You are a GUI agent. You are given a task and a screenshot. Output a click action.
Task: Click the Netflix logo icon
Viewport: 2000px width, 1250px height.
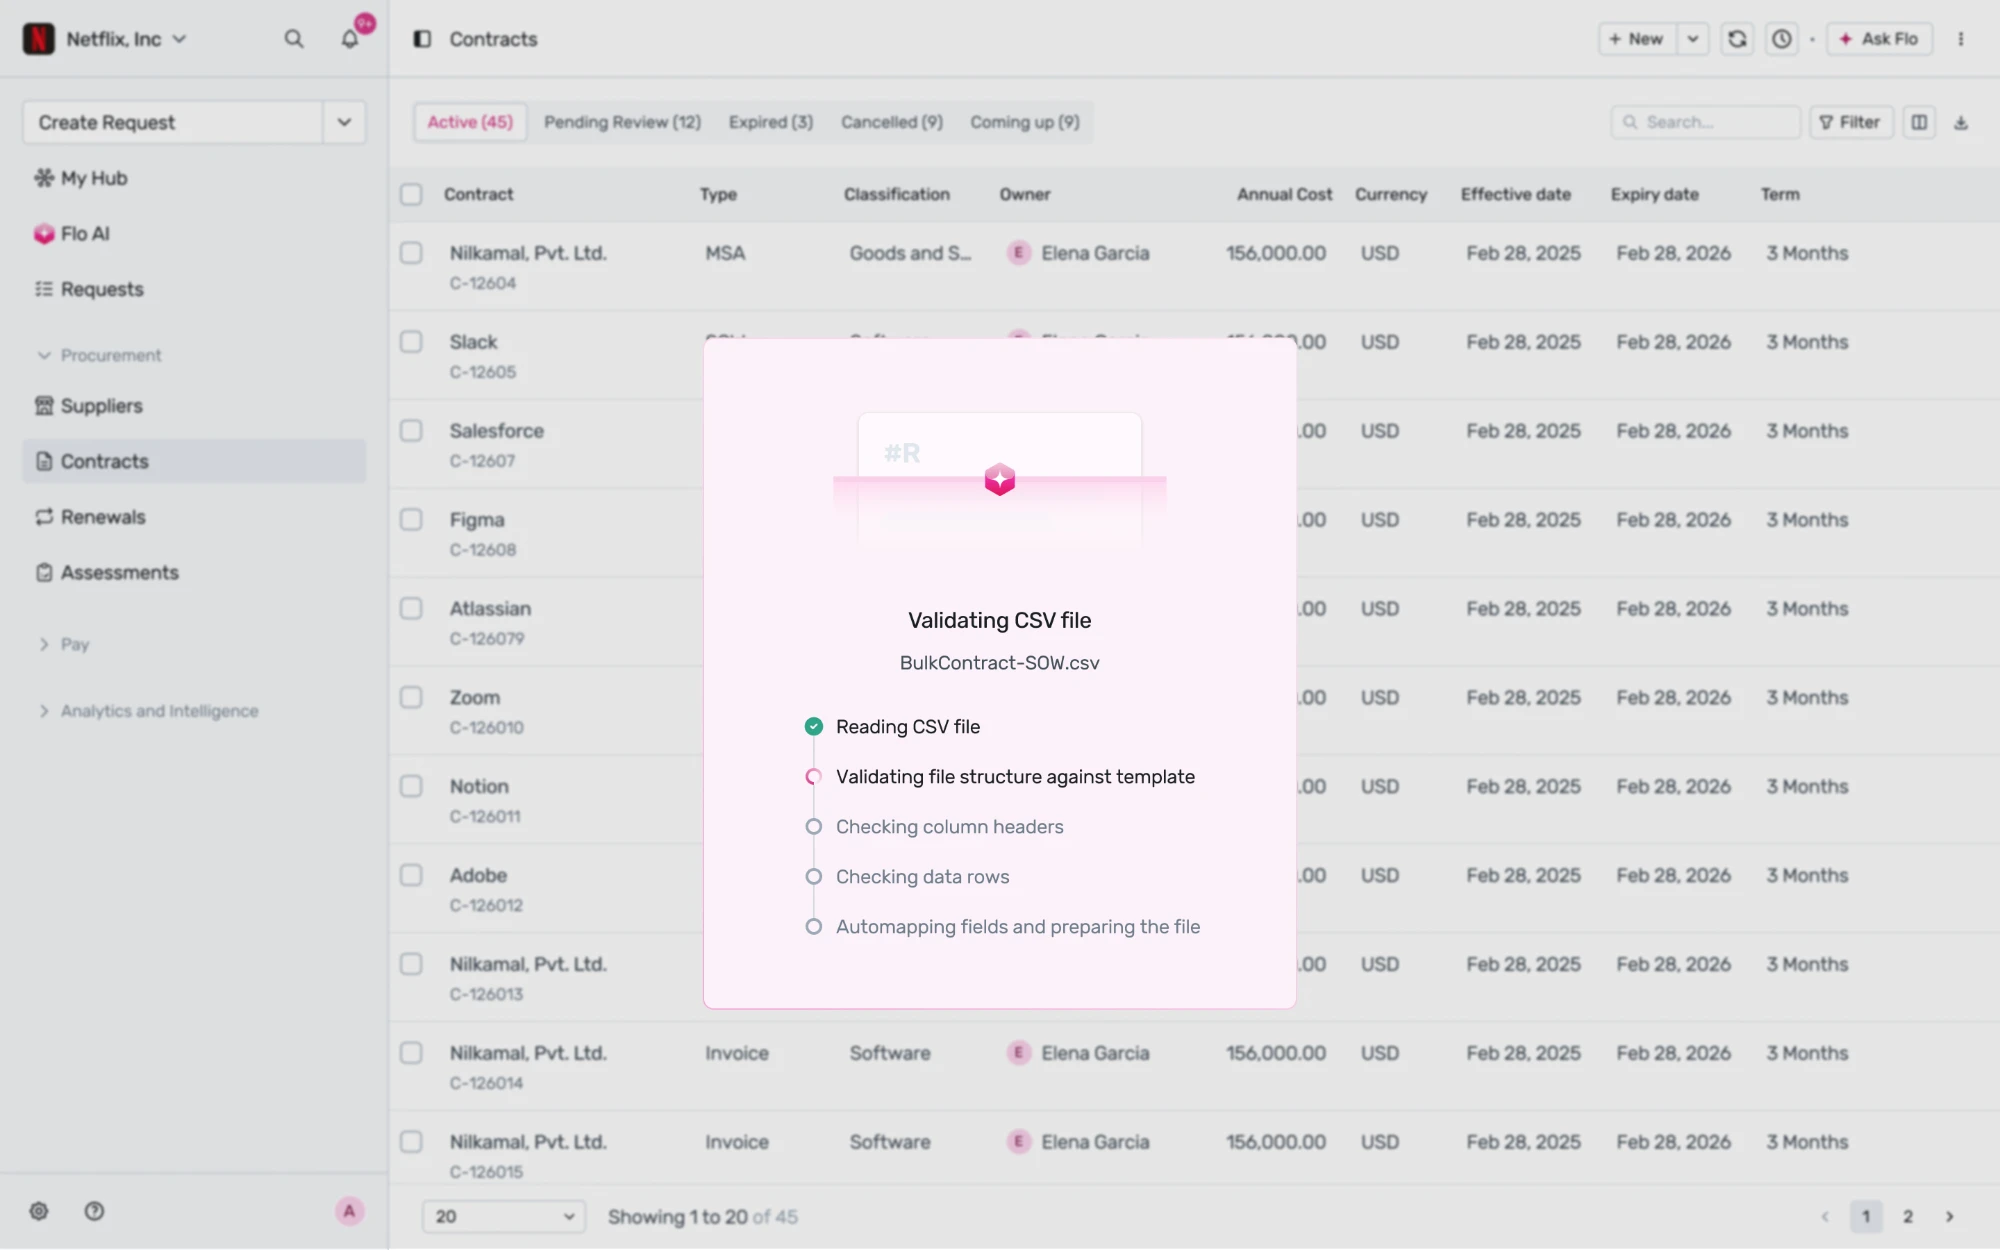point(38,39)
